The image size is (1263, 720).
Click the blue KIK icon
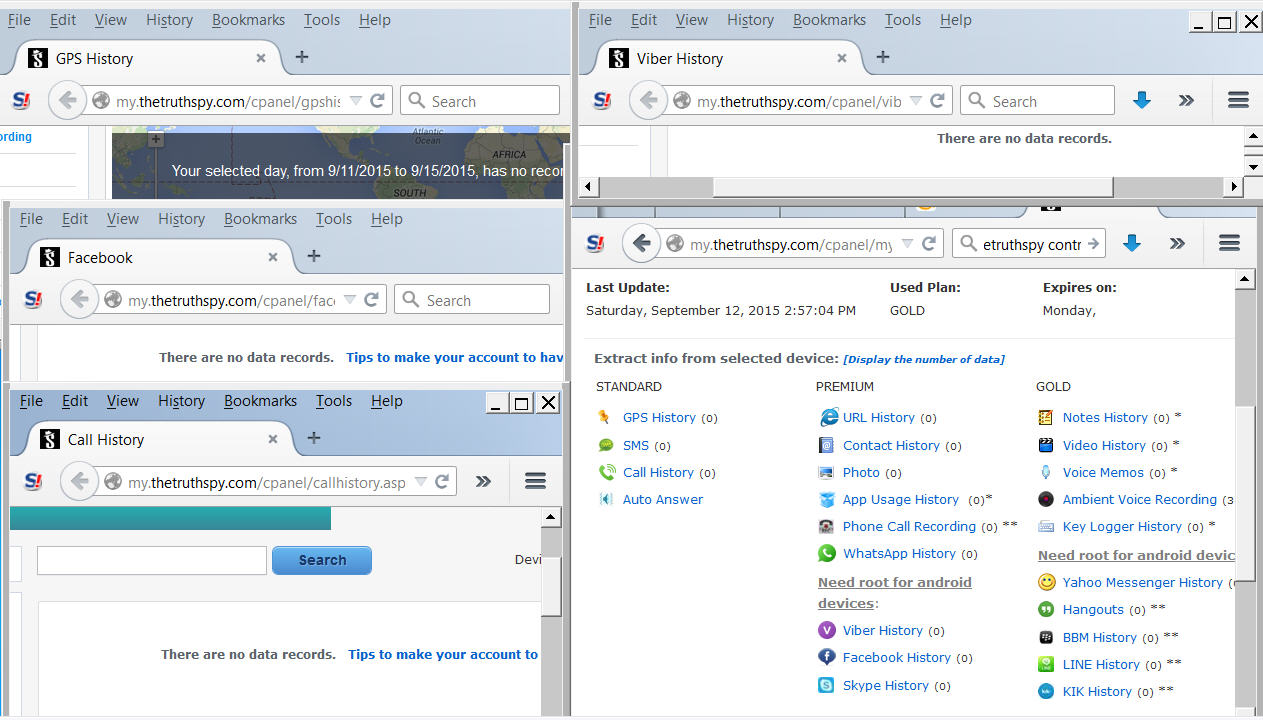click(x=1046, y=691)
